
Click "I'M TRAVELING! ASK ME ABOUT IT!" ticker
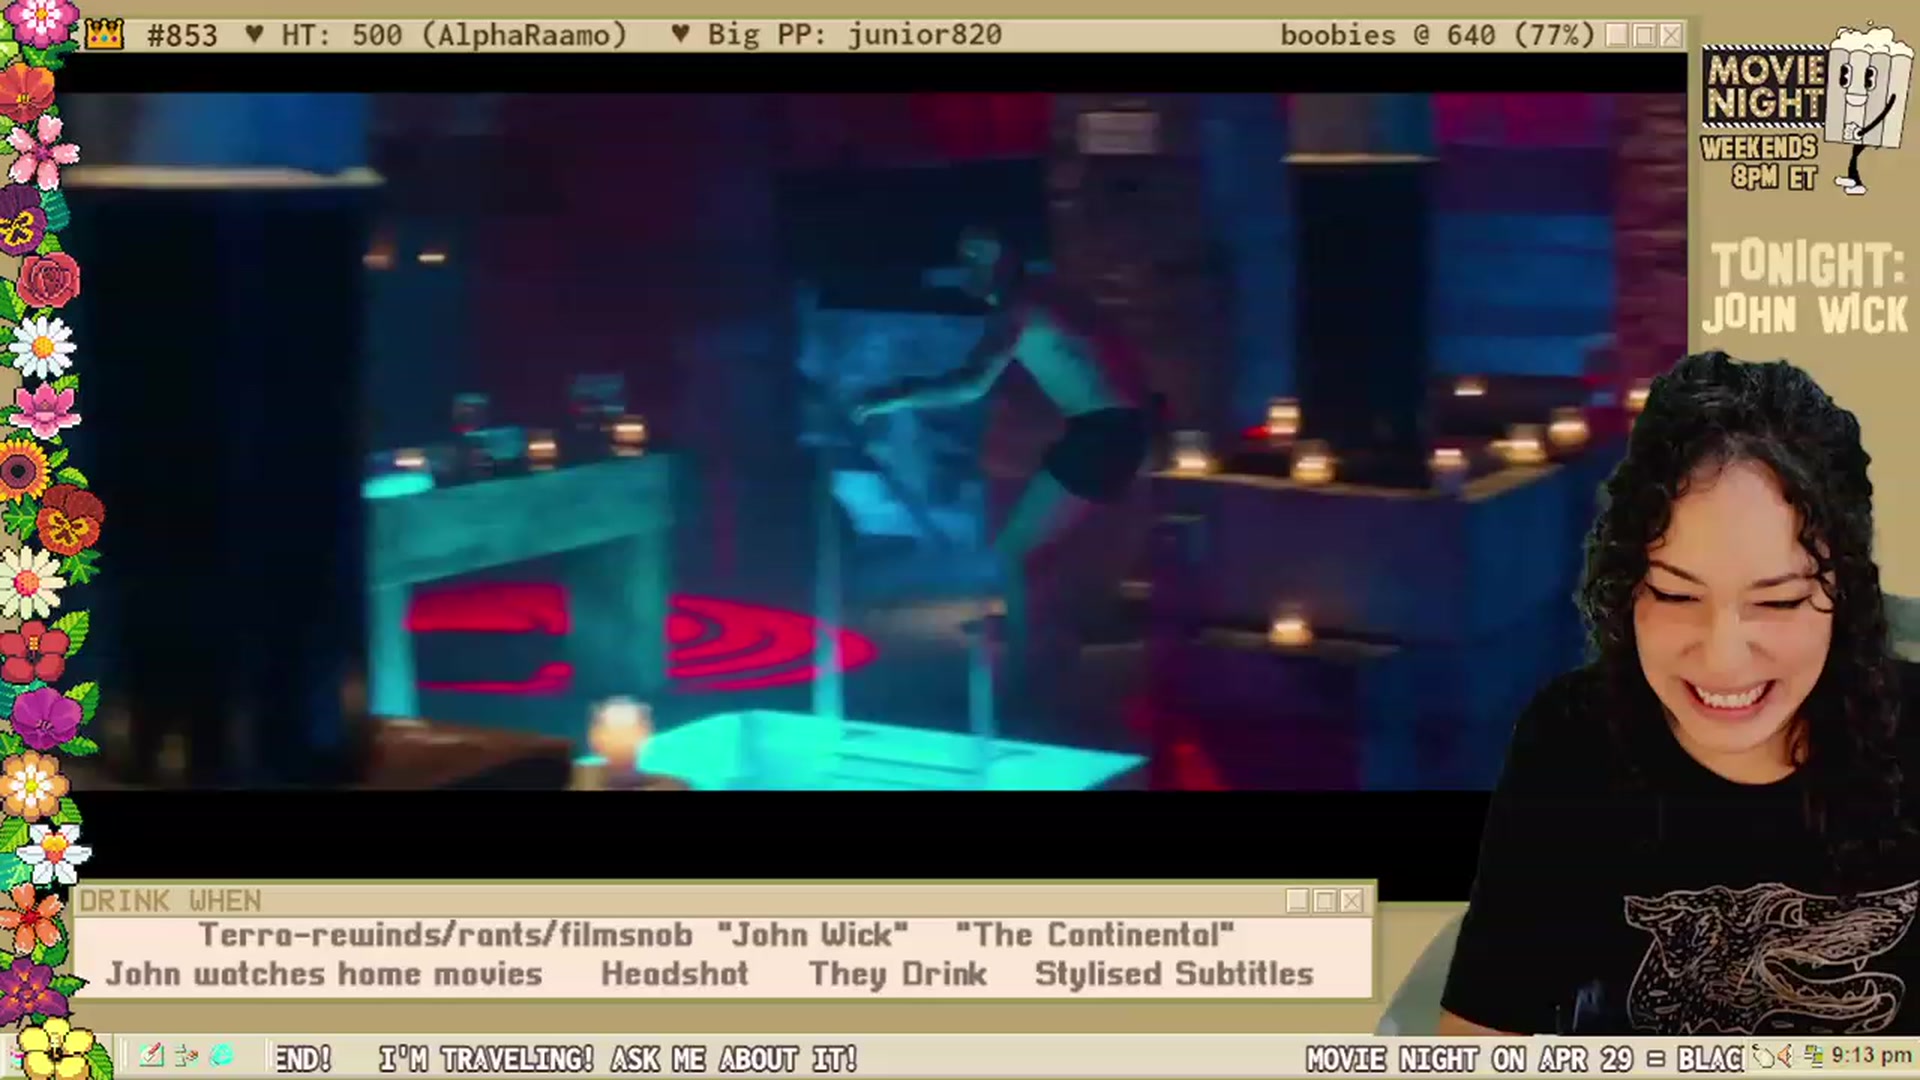tap(618, 1059)
